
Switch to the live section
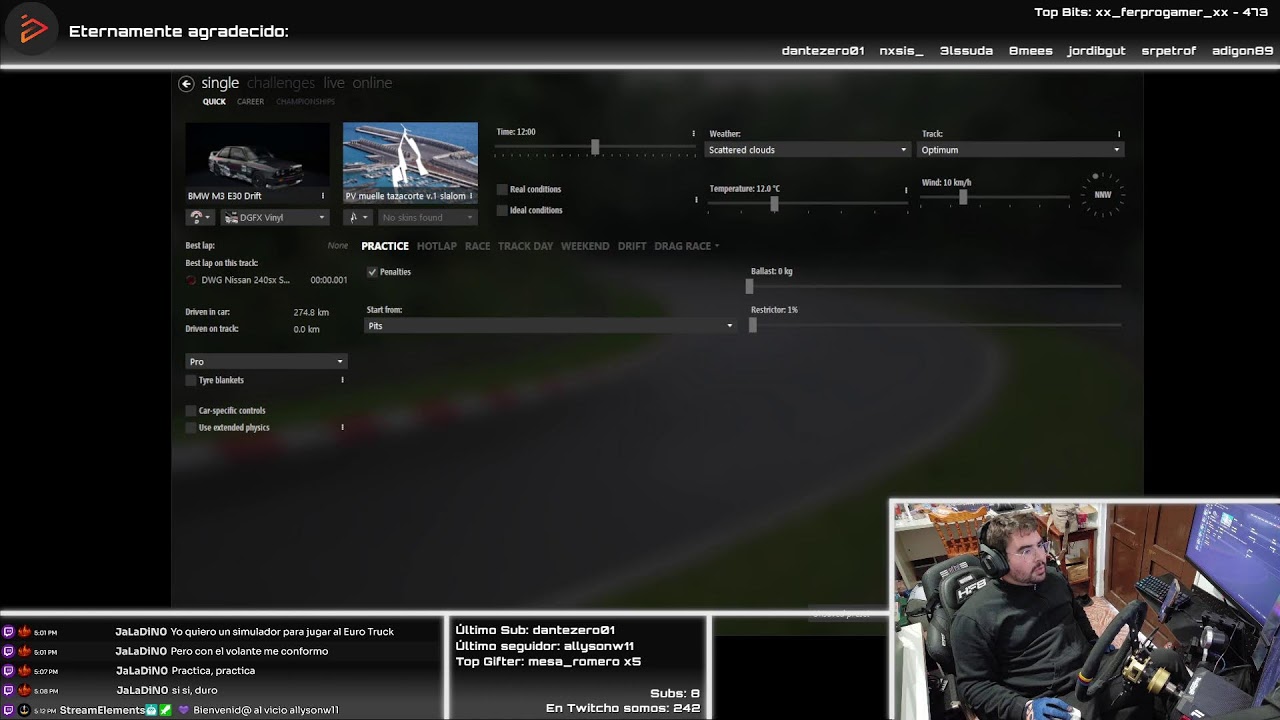334,83
